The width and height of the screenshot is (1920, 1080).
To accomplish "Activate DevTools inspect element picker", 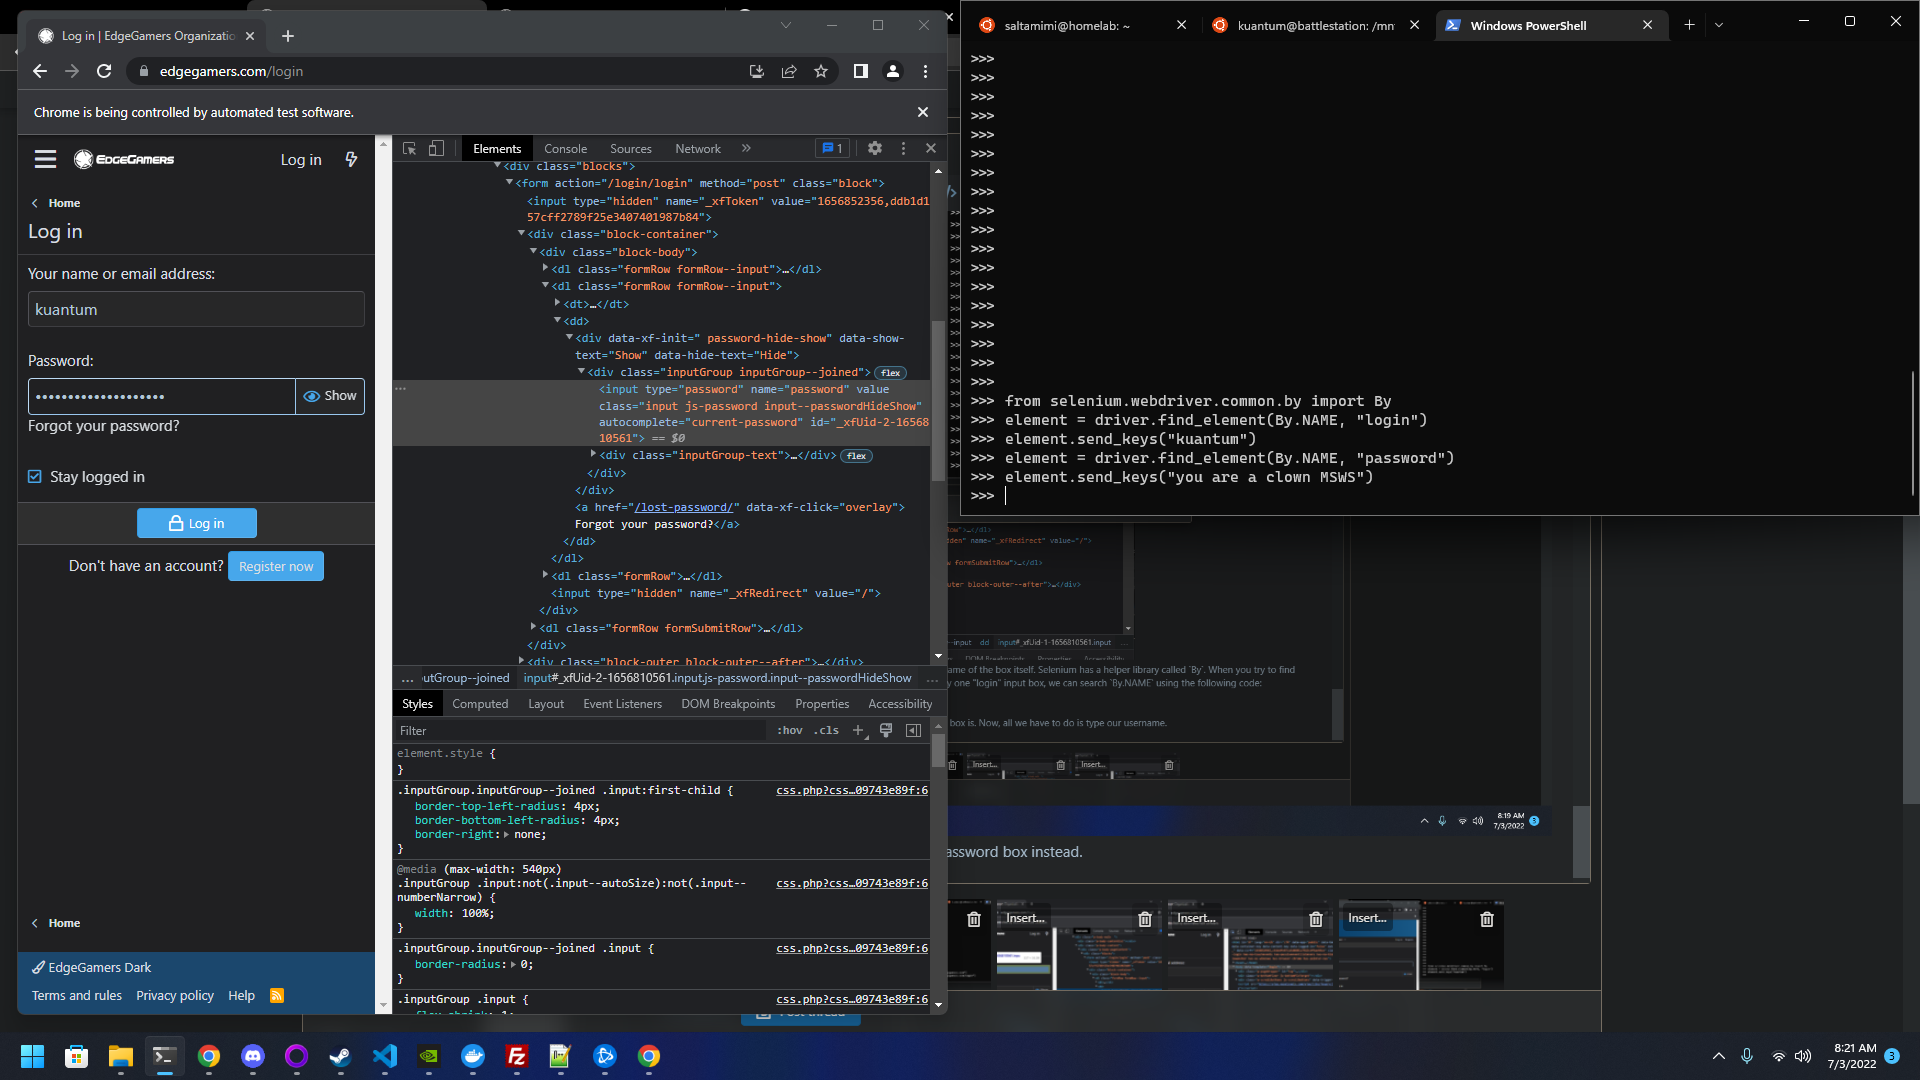I will point(409,148).
